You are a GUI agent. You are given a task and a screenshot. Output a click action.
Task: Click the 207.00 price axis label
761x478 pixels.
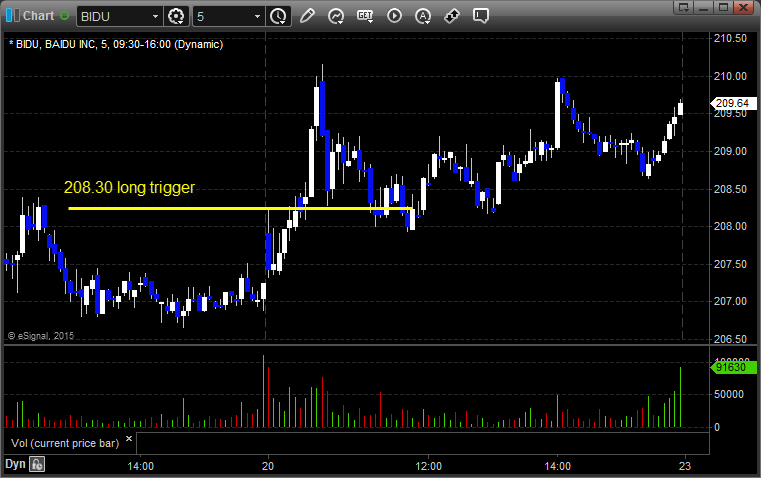coord(730,301)
